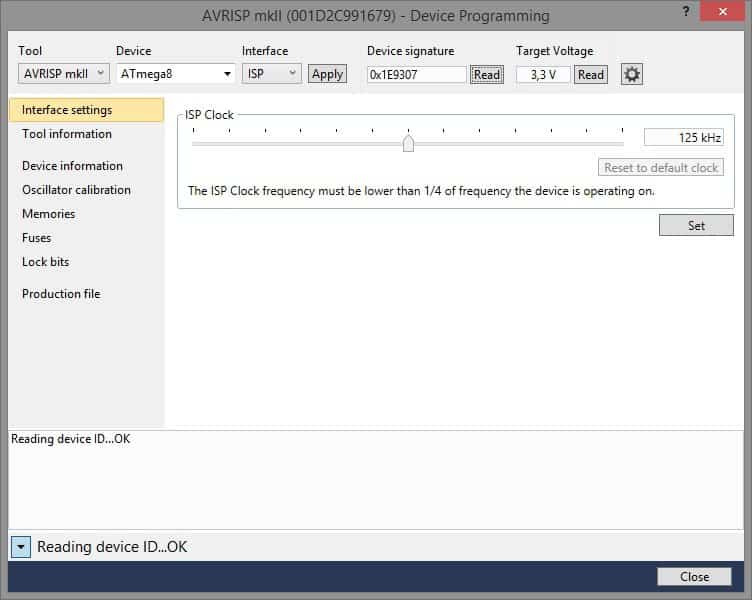Read the target voltage
The width and height of the screenshot is (752, 600).
pyautogui.click(x=591, y=74)
